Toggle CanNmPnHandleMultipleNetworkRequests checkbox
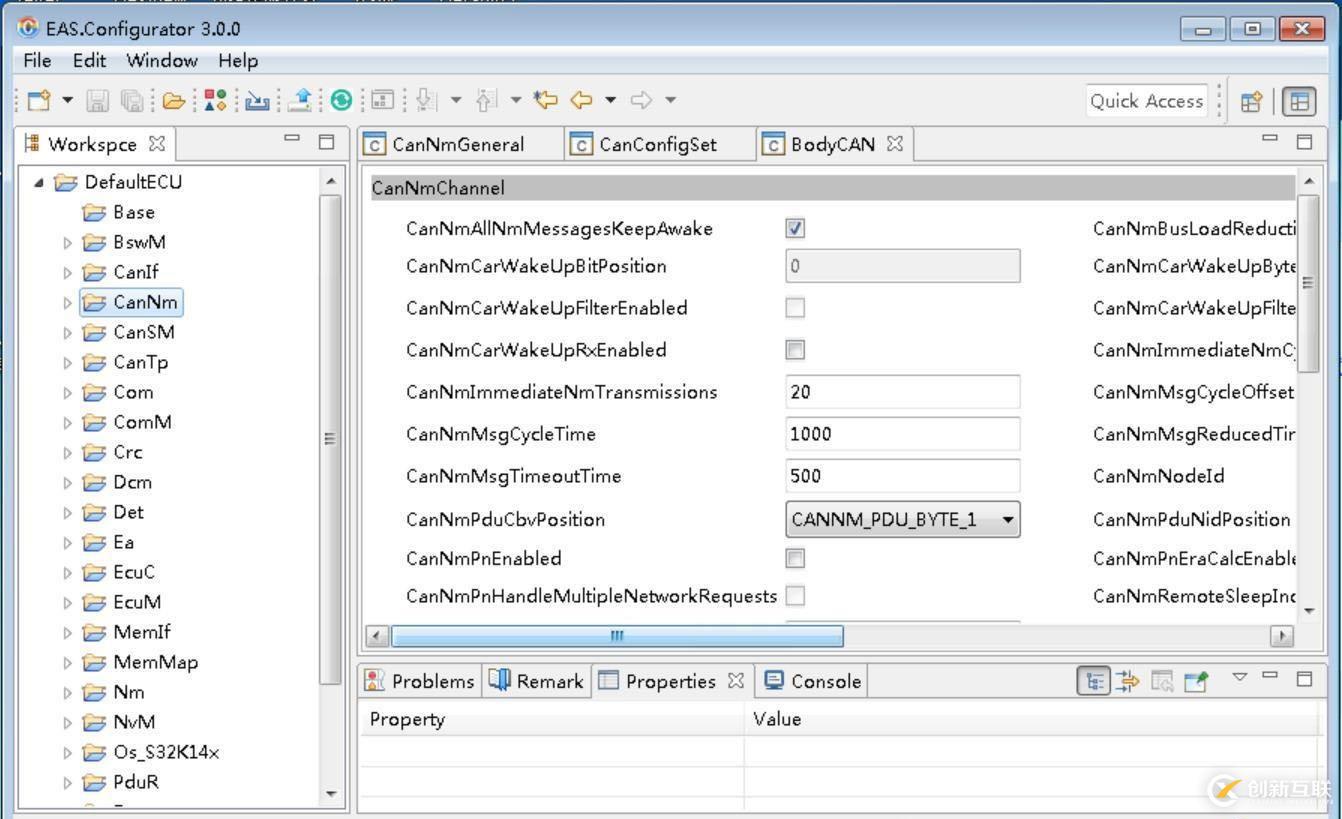Viewport: 1342px width, 819px height. (795, 596)
